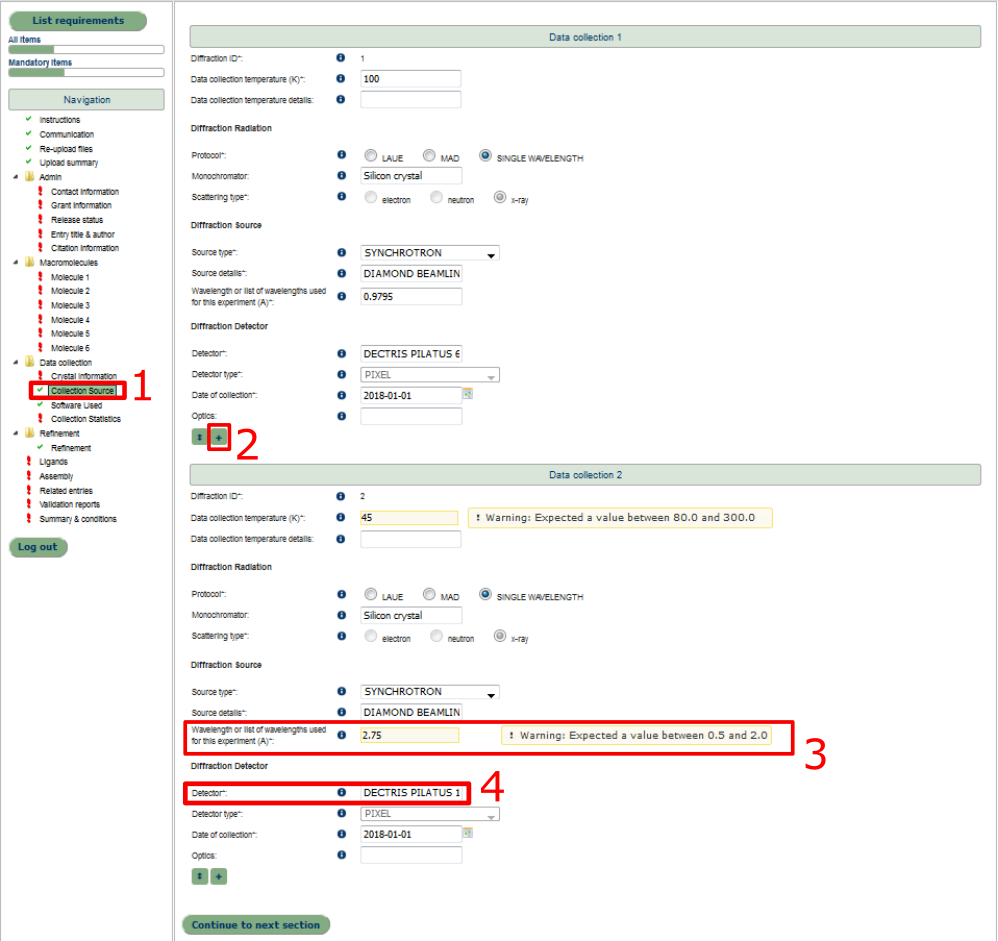The image size is (998, 941).
Task: Click the Optics field in Data collection 1
Action: (411, 416)
